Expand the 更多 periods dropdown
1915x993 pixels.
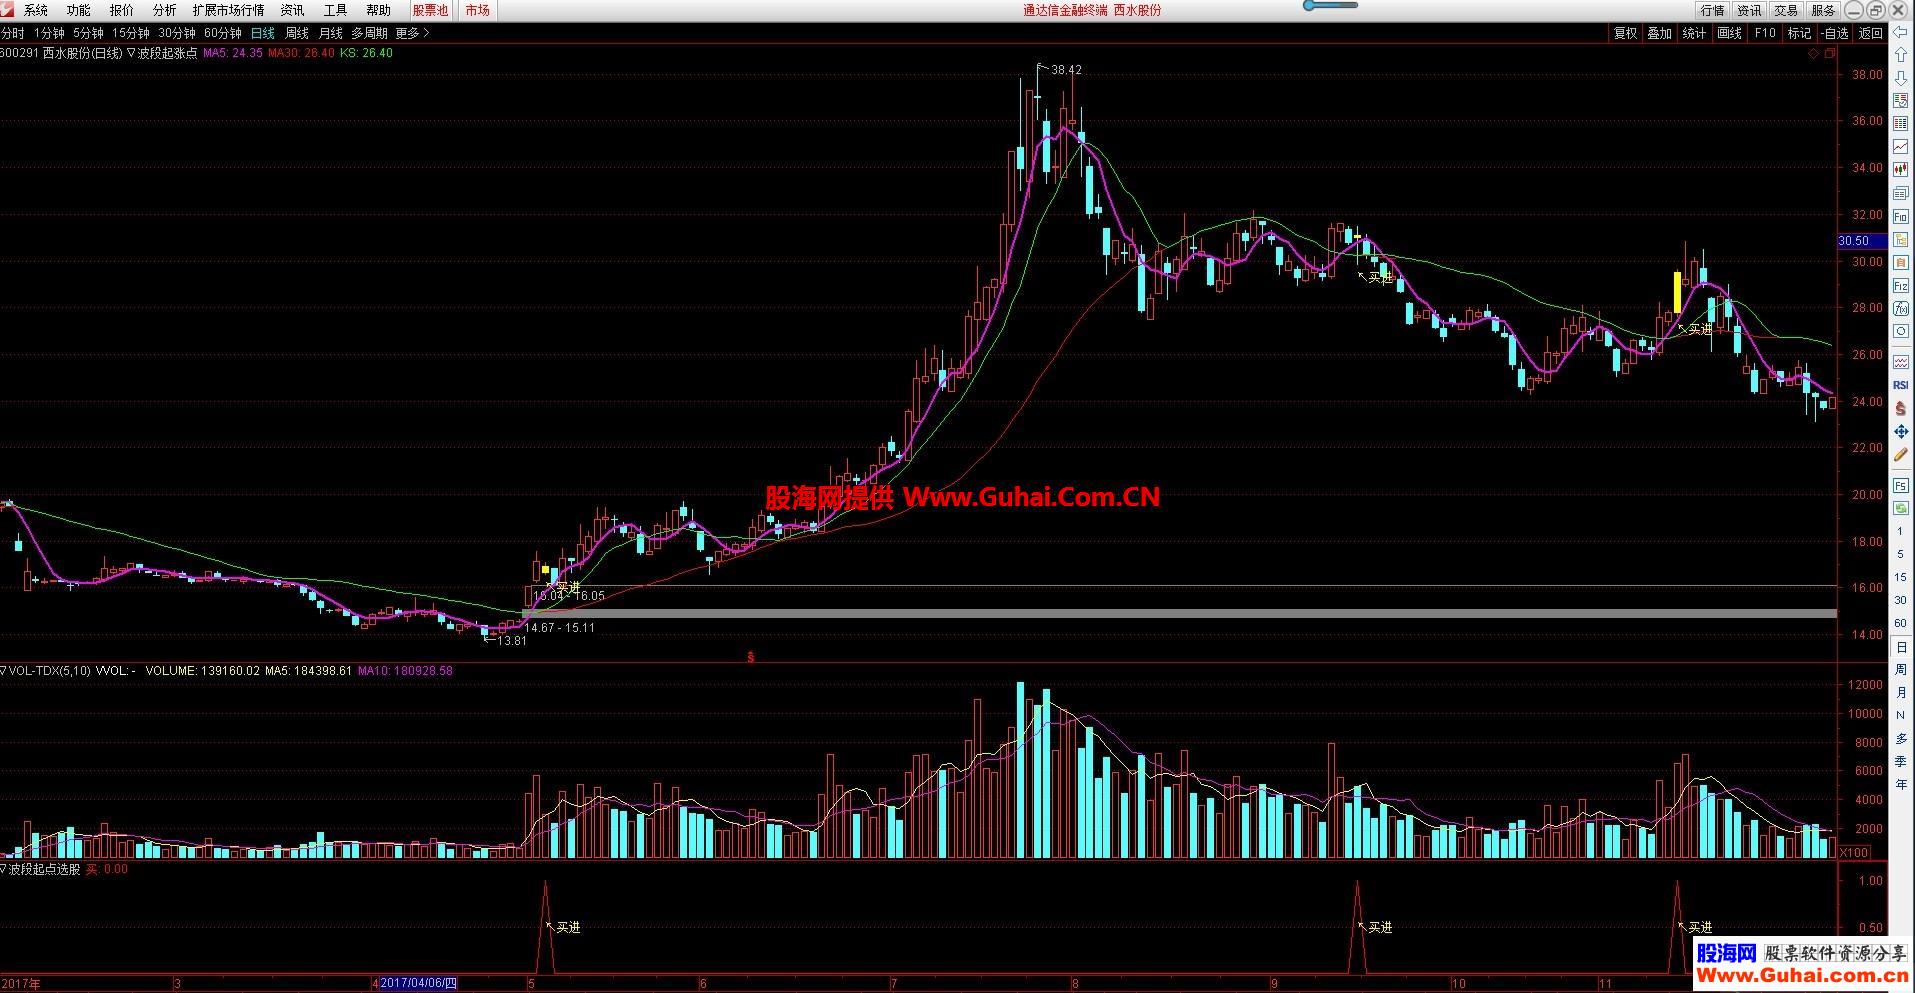point(413,33)
